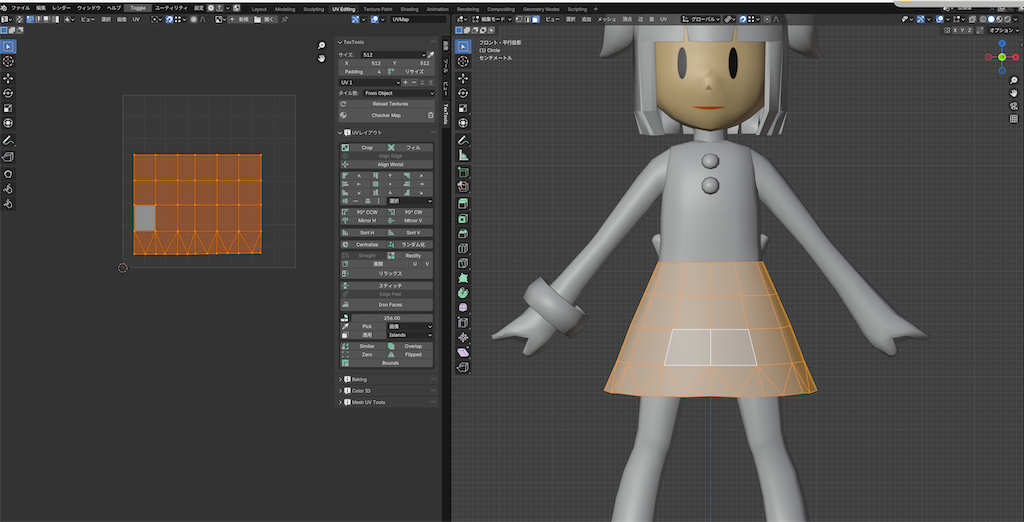
Task: Switch to the Modeling workspace tab
Action: pos(285,9)
